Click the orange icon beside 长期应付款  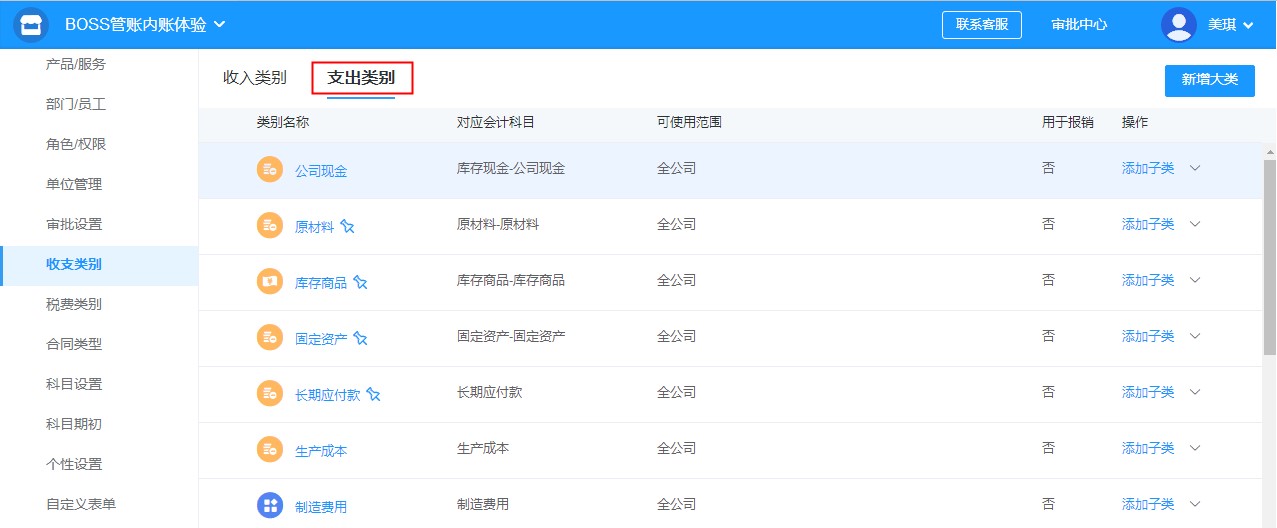click(x=270, y=394)
